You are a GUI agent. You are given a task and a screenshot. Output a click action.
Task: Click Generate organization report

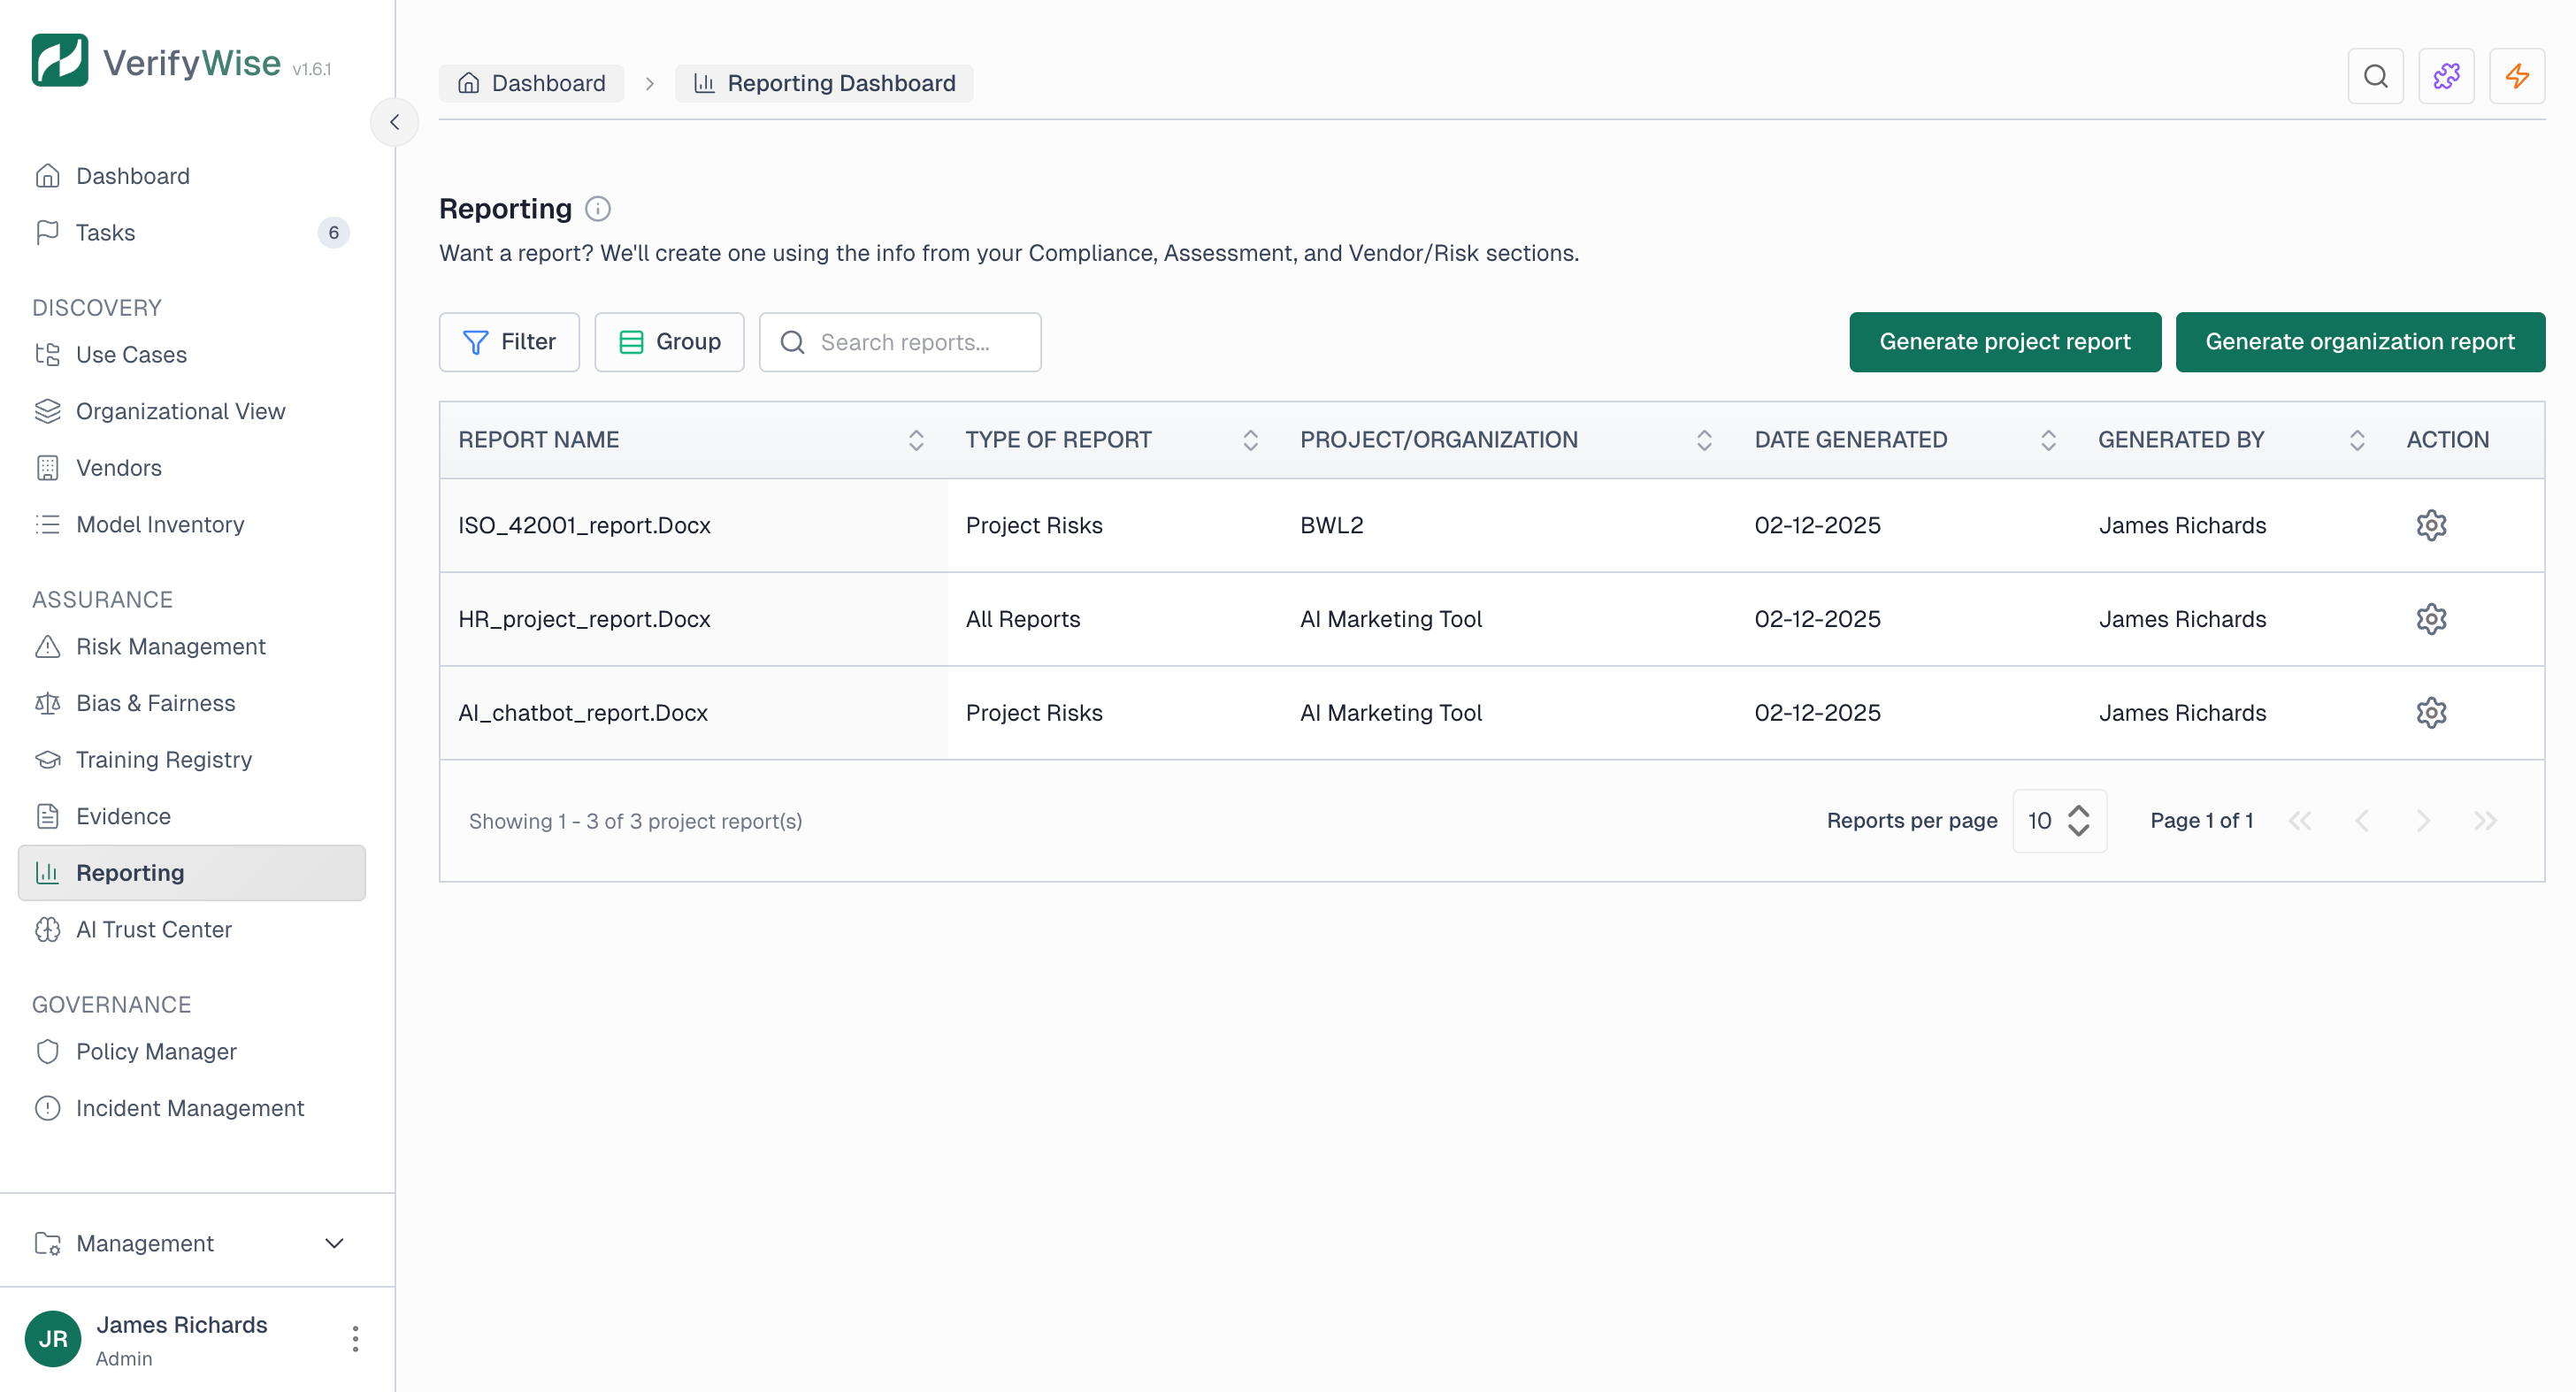pyautogui.click(x=2360, y=341)
